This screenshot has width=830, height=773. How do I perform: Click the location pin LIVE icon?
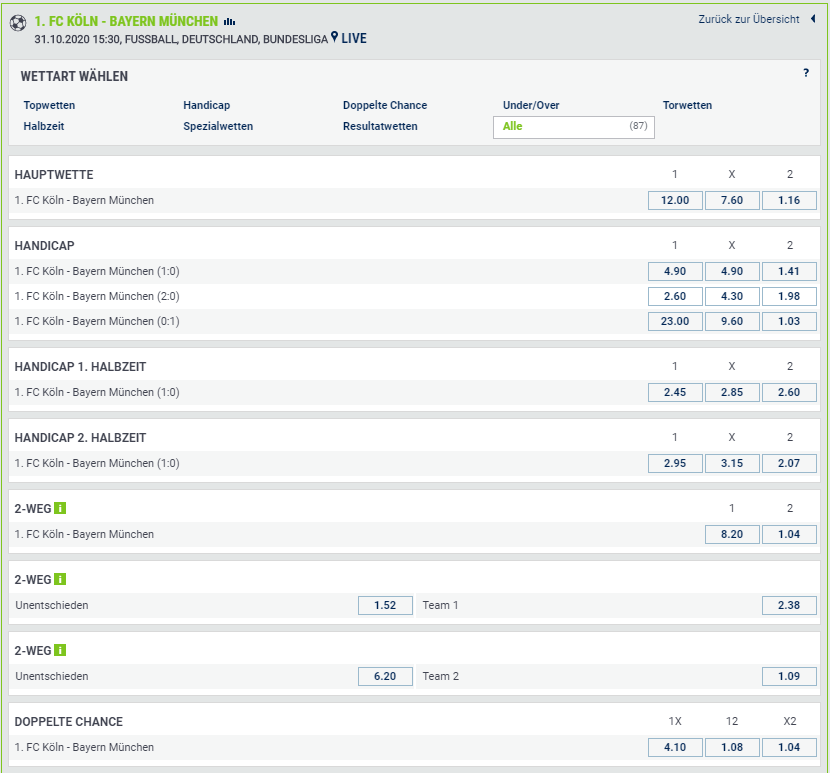coord(334,37)
